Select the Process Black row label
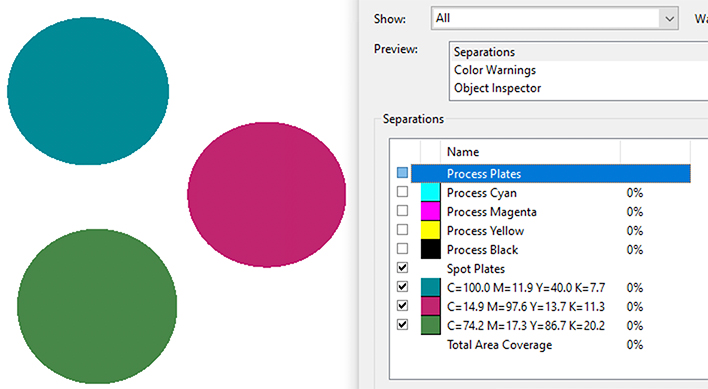 [x=482, y=250]
